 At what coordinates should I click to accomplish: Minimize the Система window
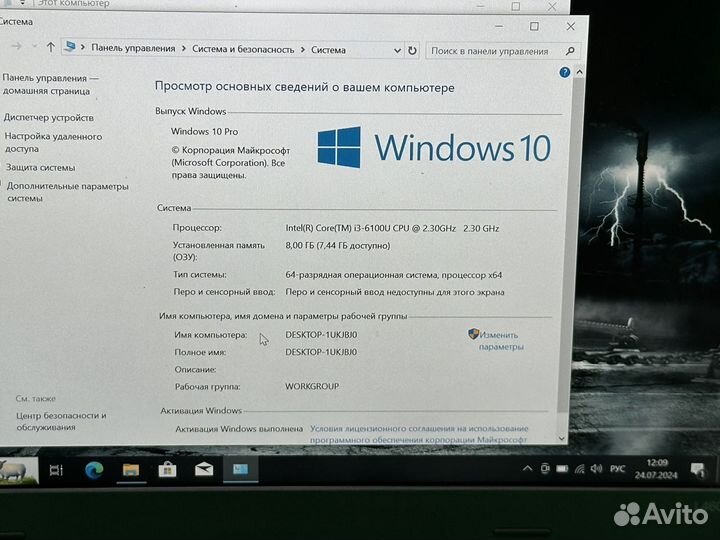(x=499, y=27)
